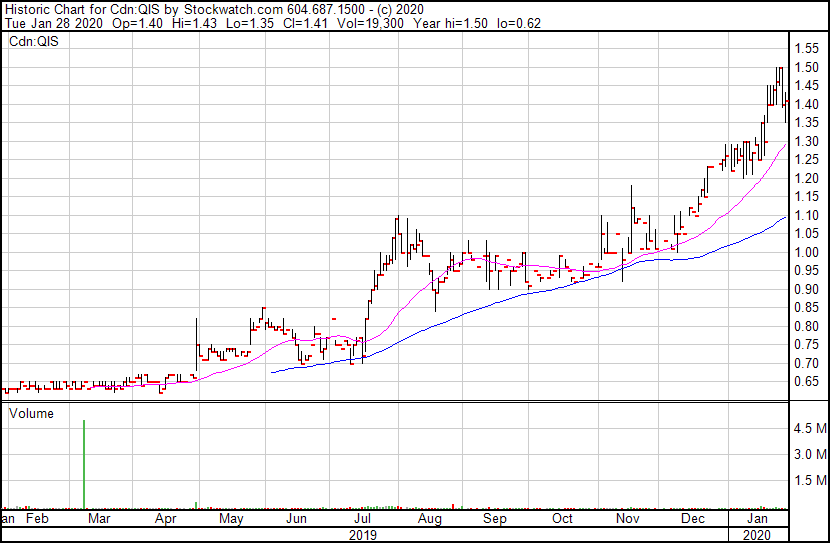The width and height of the screenshot is (830, 543).
Task: Click the 0.75 price axis label
Action: pos(807,345)
